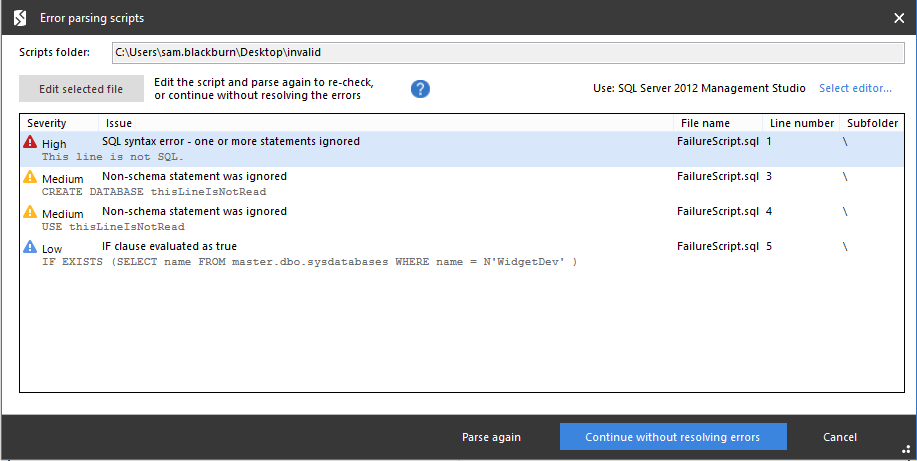This screenshot has width=917, height=461.
Task: Sort by the Issue column header
Action: [119, 123]
